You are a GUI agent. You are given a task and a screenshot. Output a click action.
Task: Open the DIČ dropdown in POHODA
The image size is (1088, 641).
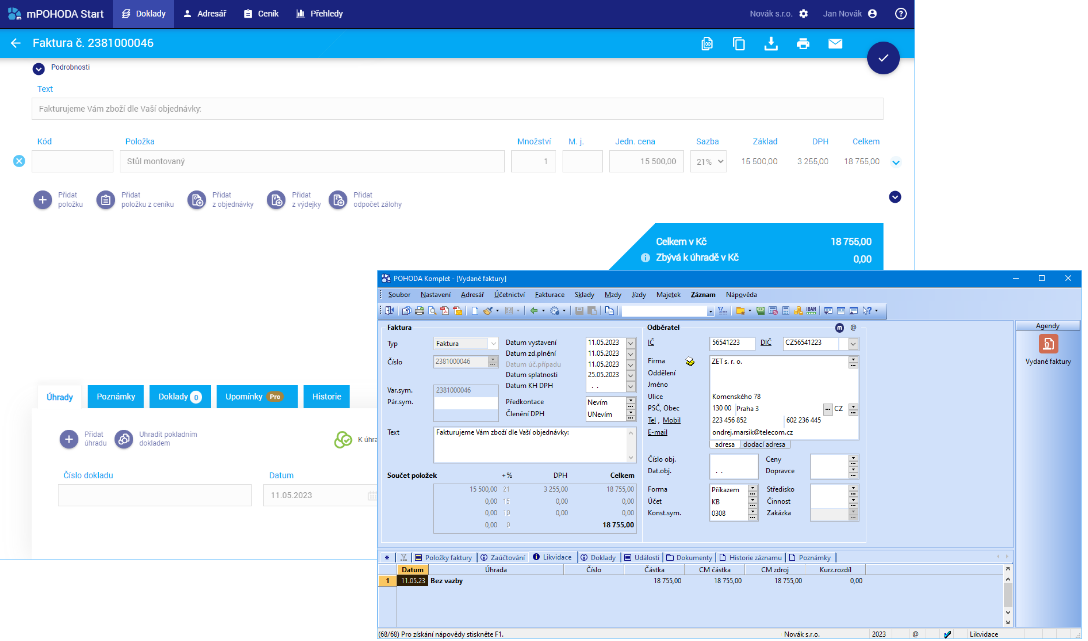point(853,343)
